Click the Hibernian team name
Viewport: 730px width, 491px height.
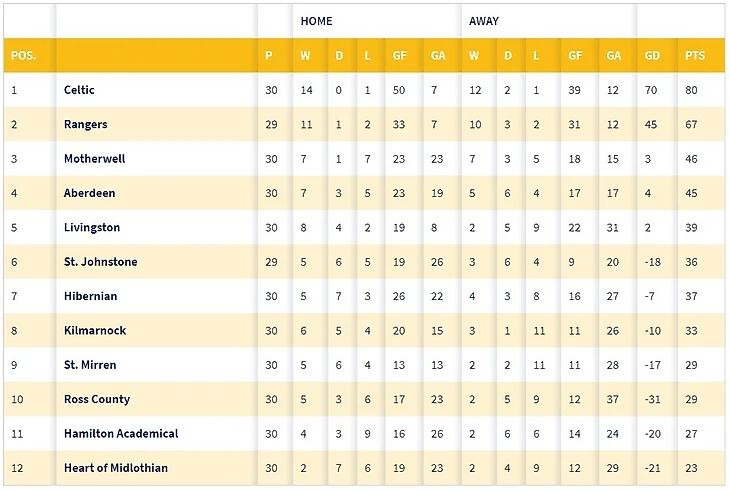(91, 297)
